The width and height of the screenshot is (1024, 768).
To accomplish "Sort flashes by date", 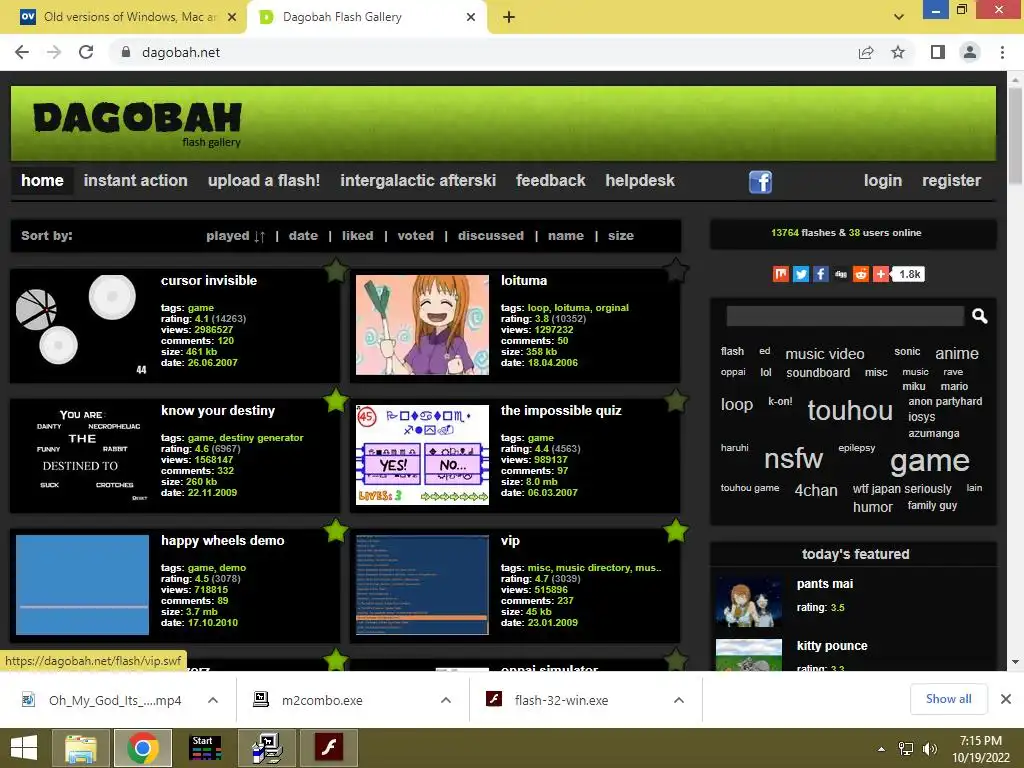I will coord(303,236).
